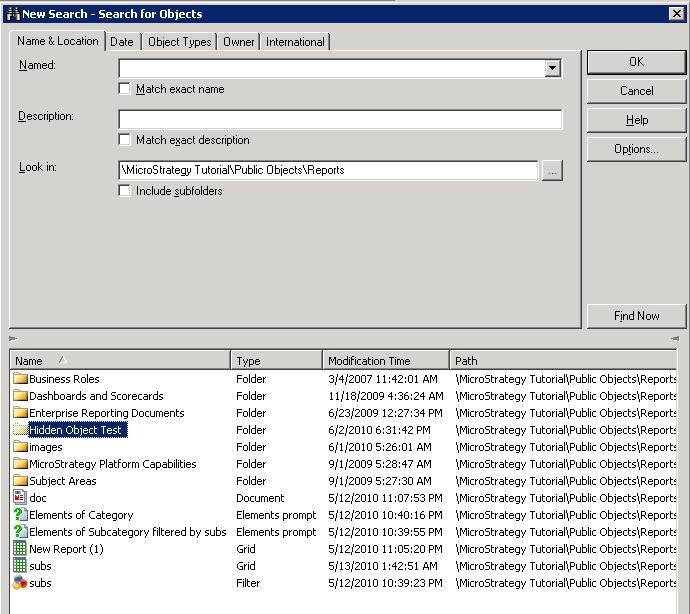The image size is (690, 614).
Task: Click the Hidden Object Test folder icon
Action: [x=20, y=430]
